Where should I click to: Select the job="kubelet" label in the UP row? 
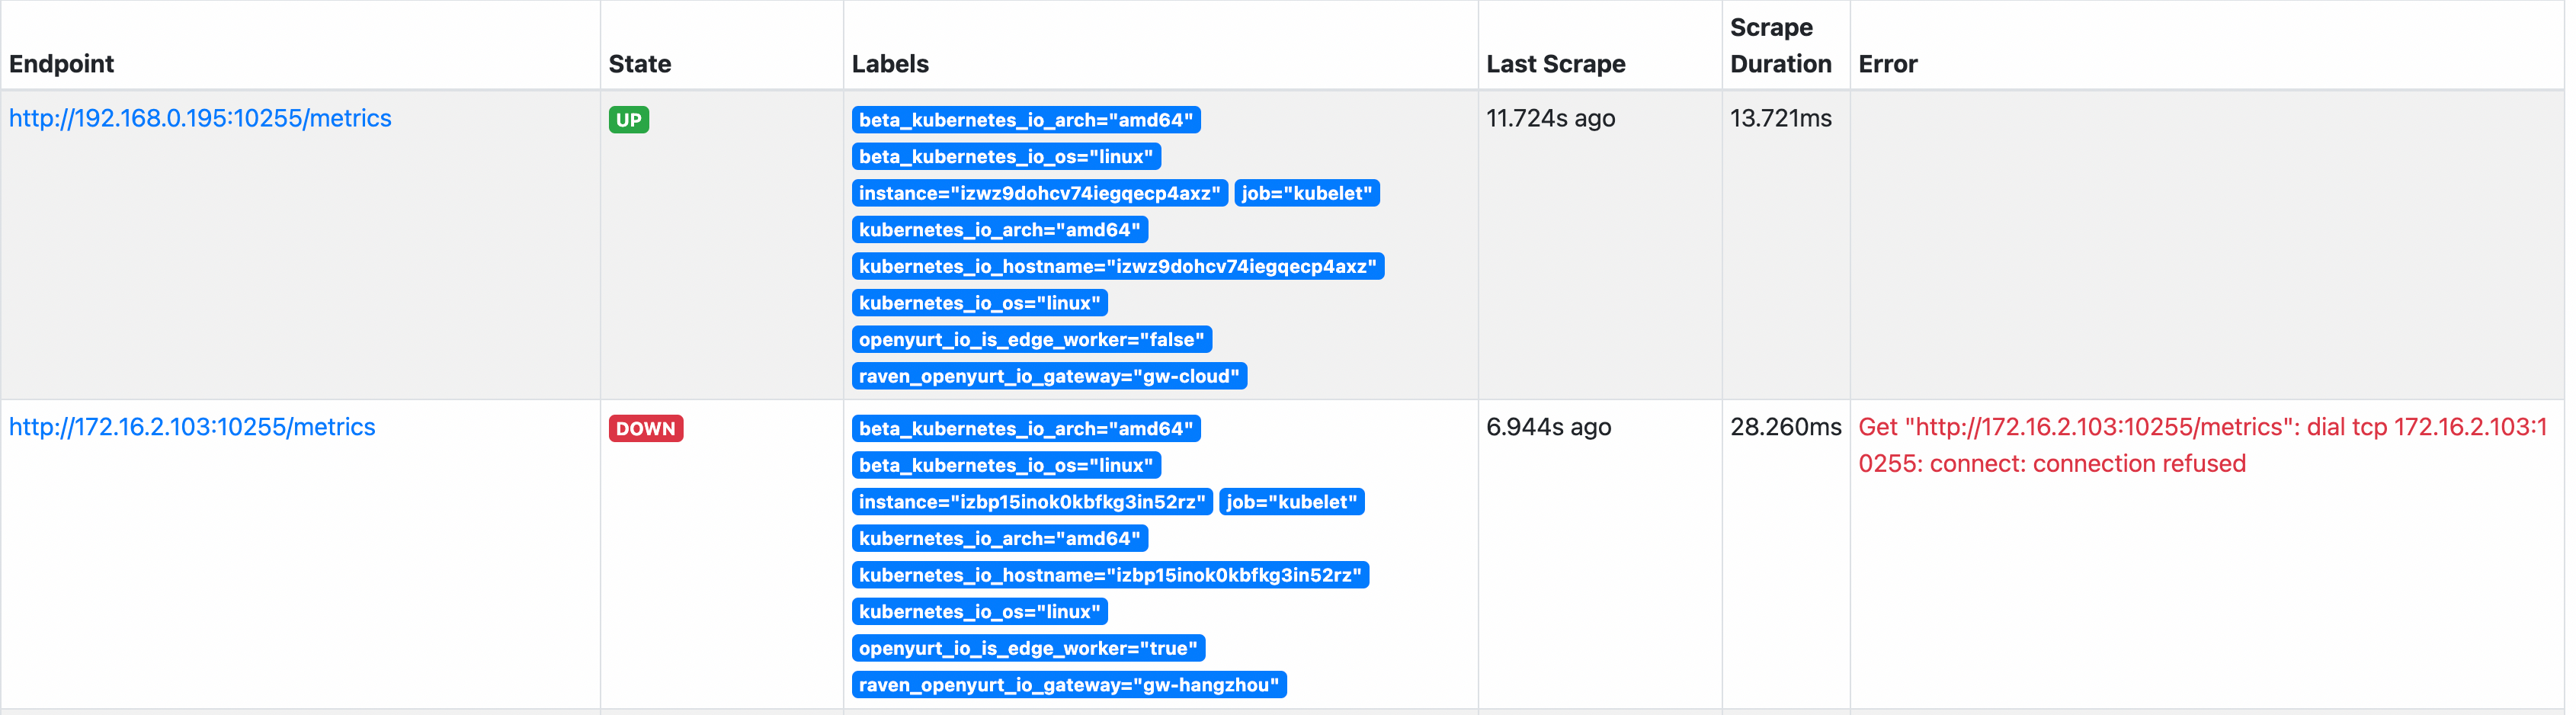pos(1307,193)
